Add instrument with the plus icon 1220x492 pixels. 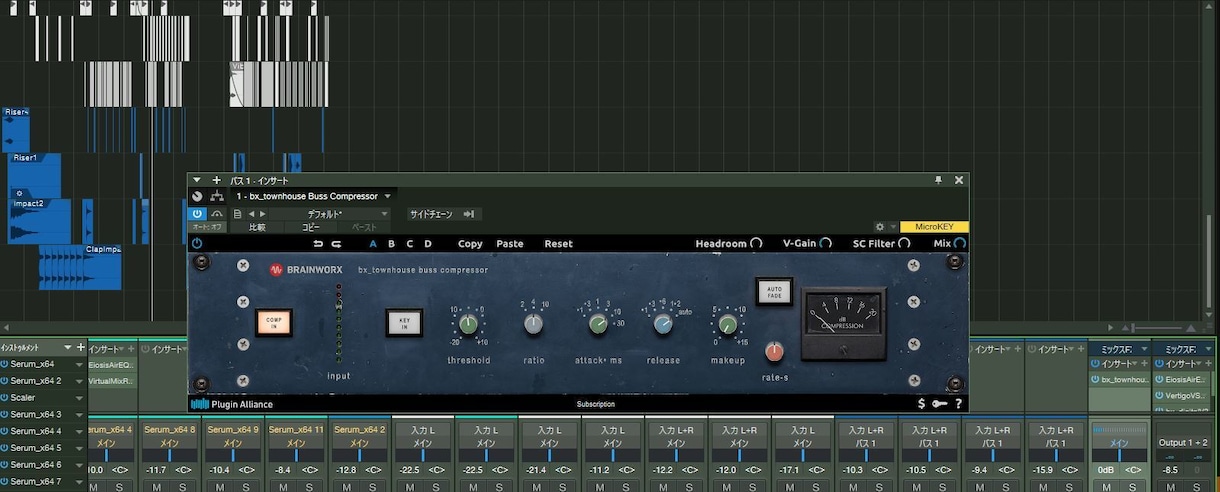coord(80,348)
